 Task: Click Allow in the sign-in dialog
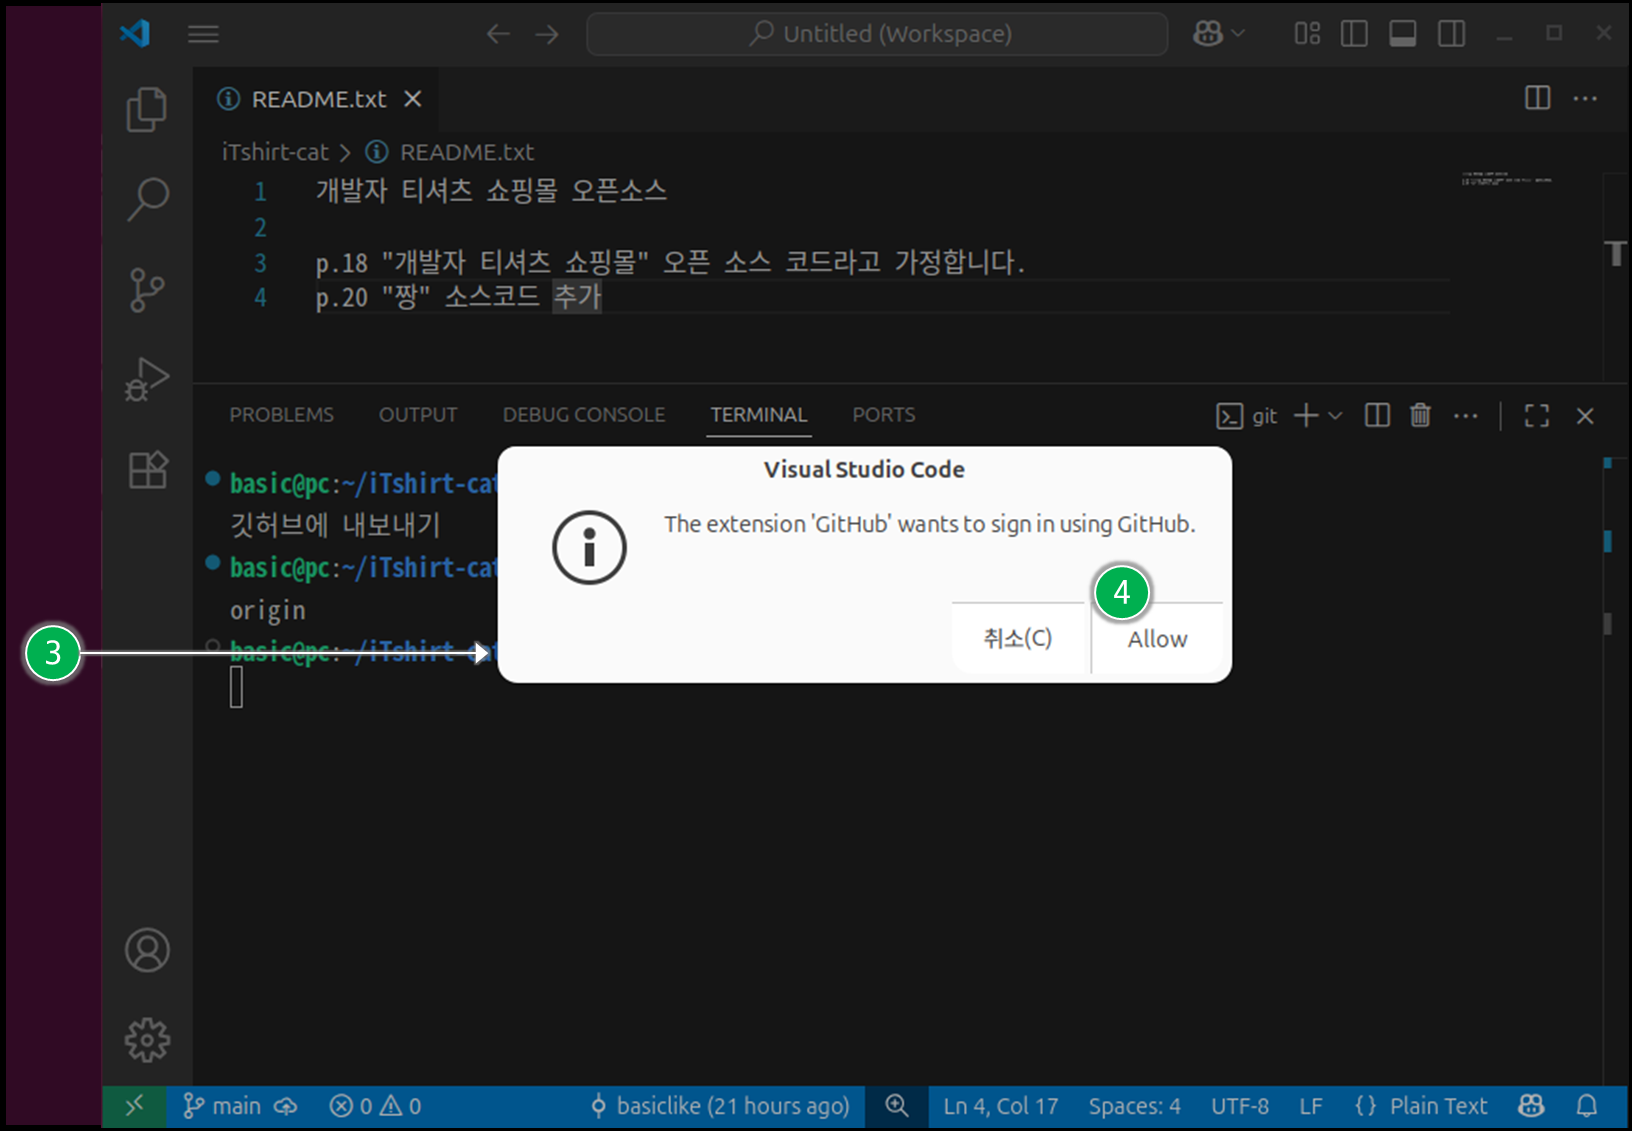1157,639
